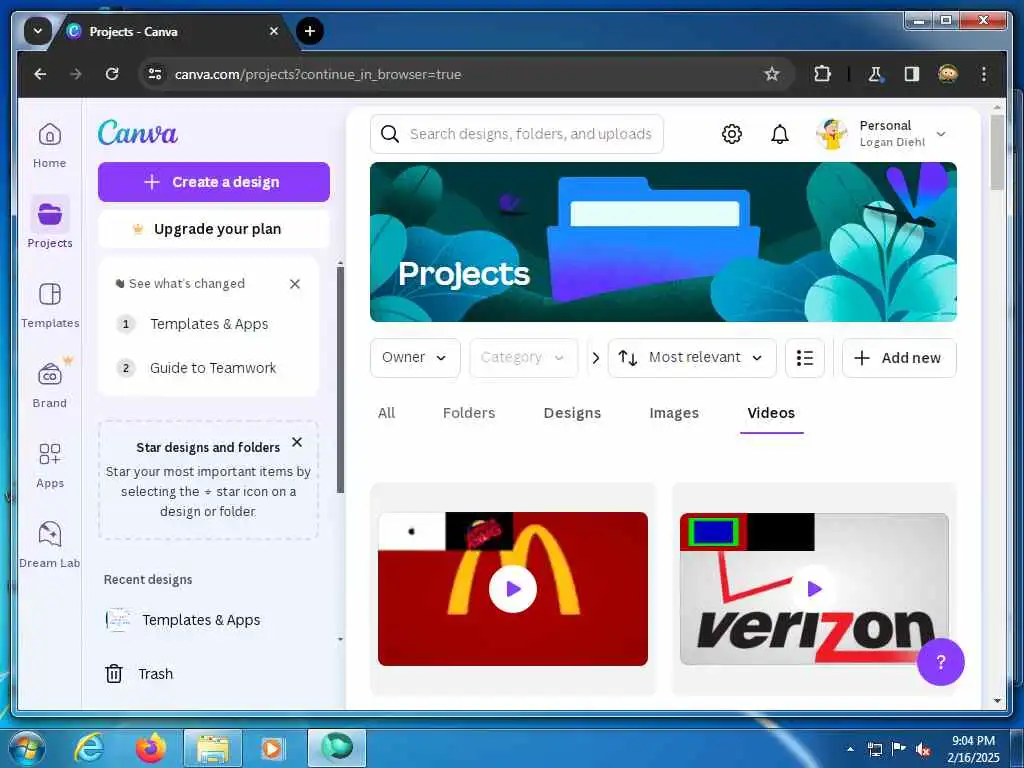Open the taskbar clock
This screenshot has height=768, width=1024.
(x=973, y=748)
